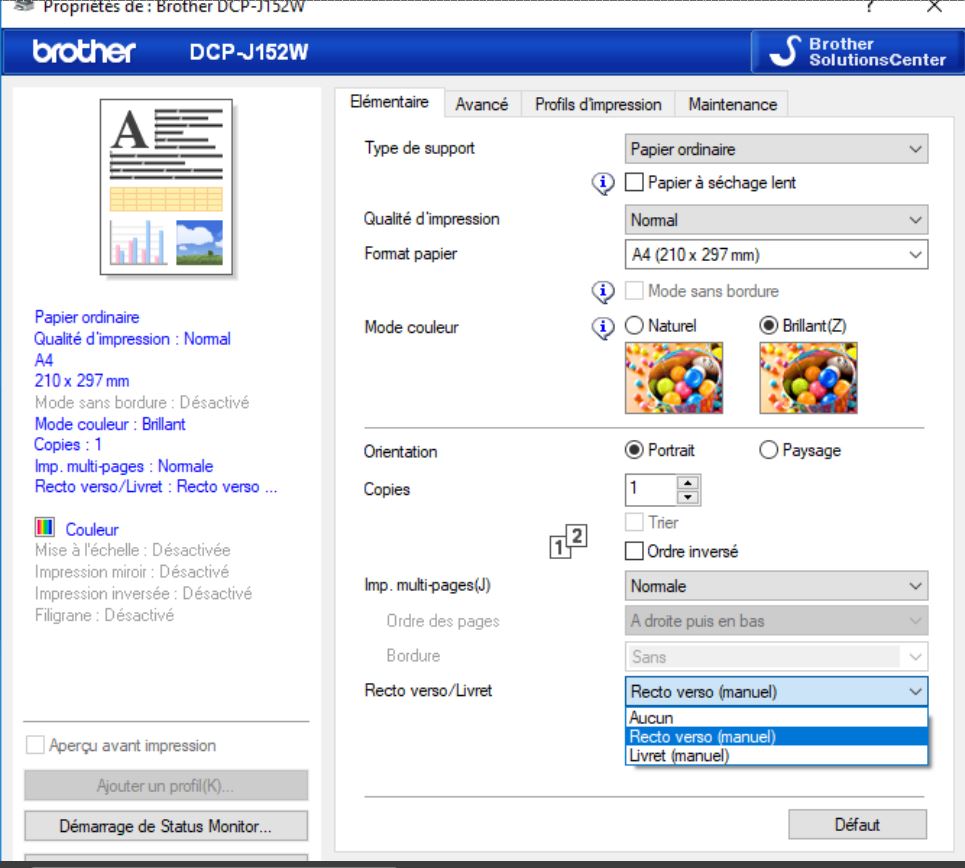The image size is (965, 868).
Task: Click 'Imp. multi-pages : Normale' summary line
Action: tap(124, 466)
